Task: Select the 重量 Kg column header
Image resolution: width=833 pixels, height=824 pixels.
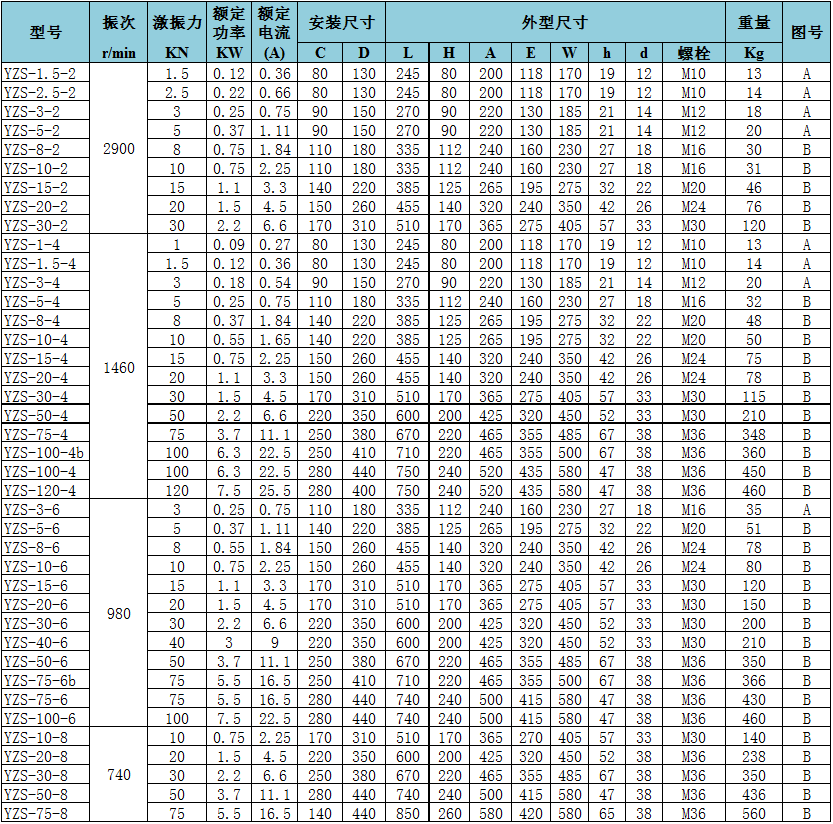Action: pyautogui.click(x=753, y=33)
